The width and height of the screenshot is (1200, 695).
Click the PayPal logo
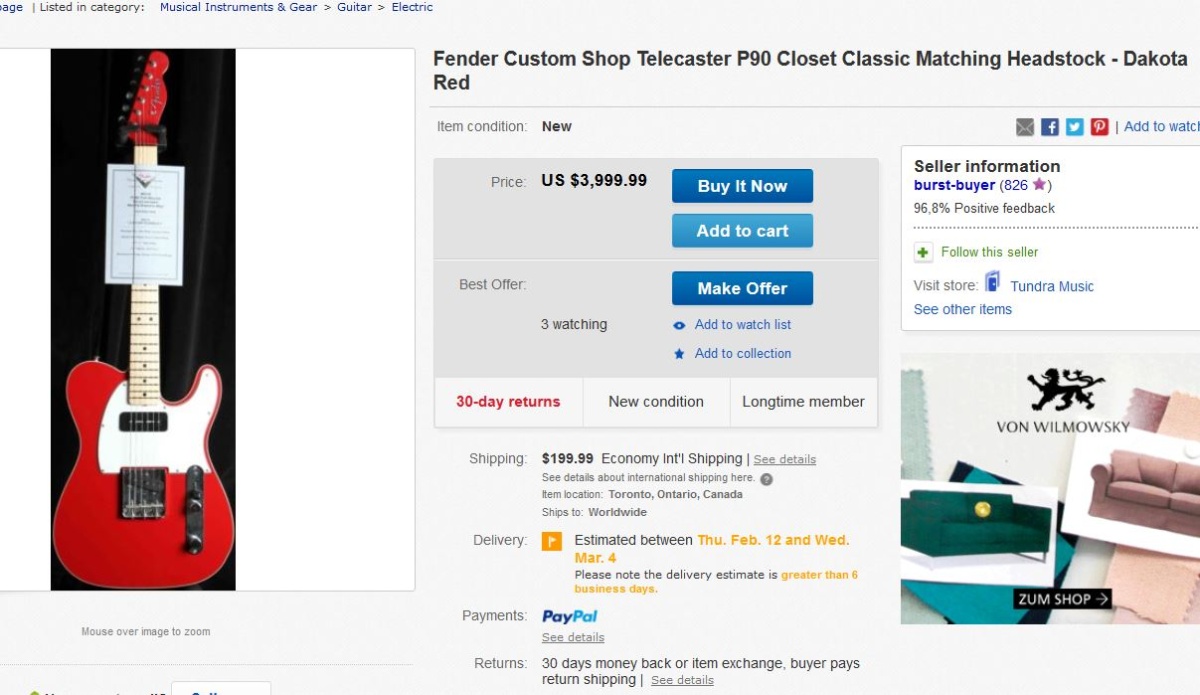point(570,616)
